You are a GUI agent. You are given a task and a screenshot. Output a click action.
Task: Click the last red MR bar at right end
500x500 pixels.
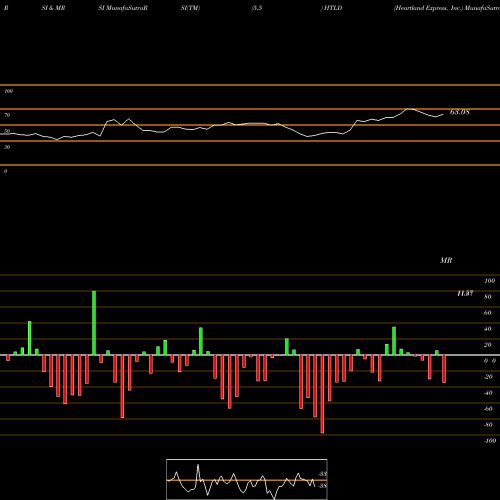[x=444, y=369]
